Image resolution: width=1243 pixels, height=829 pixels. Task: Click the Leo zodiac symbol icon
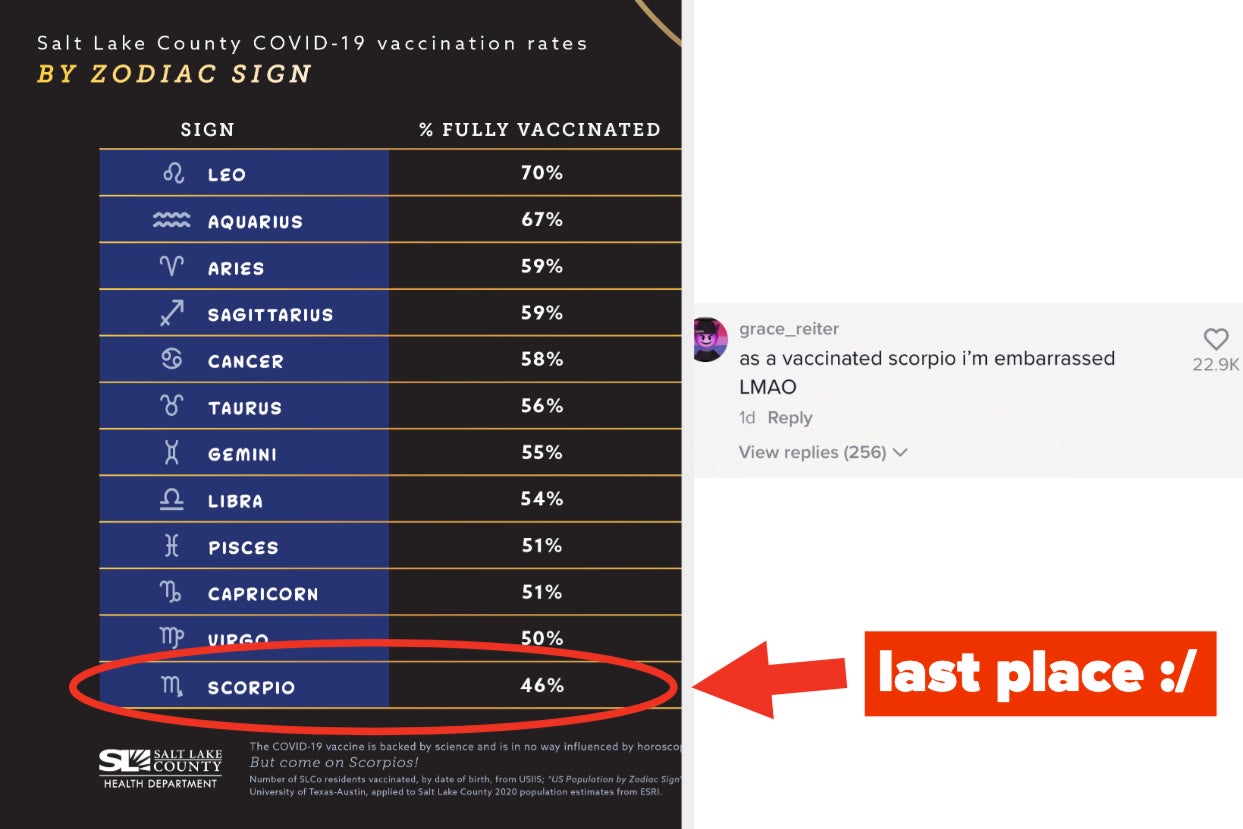click(x=173, y=174)
